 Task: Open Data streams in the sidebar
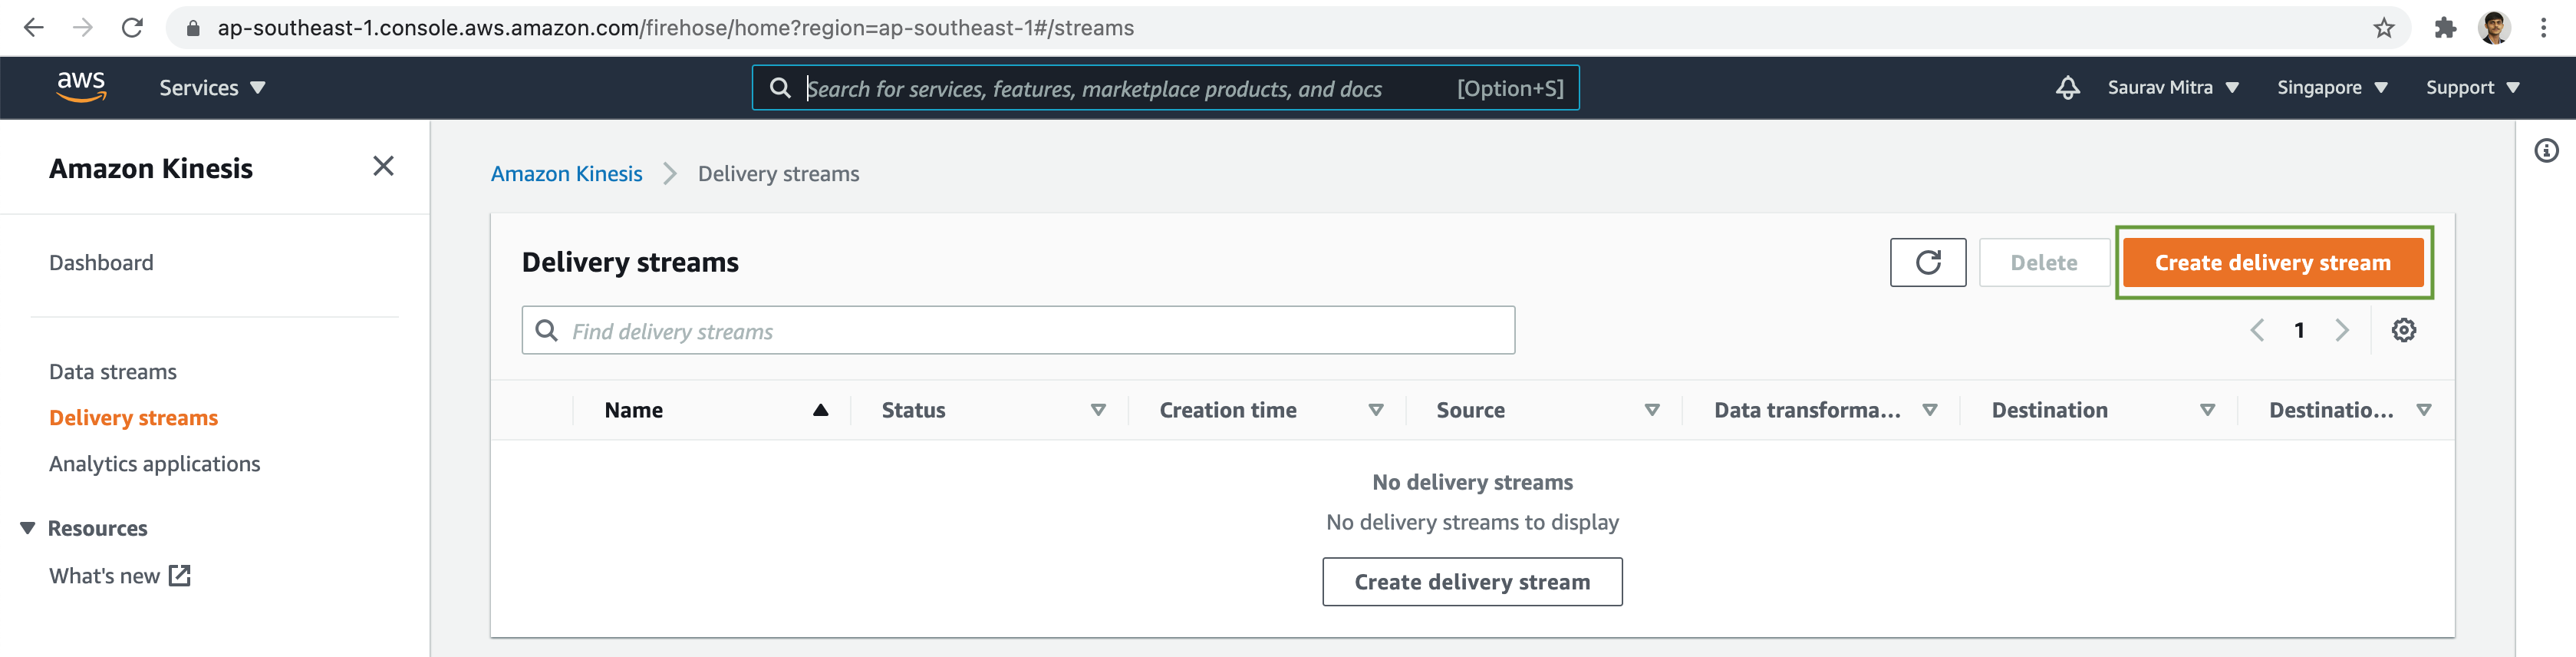pyautogui.click(x=113, y=372)
